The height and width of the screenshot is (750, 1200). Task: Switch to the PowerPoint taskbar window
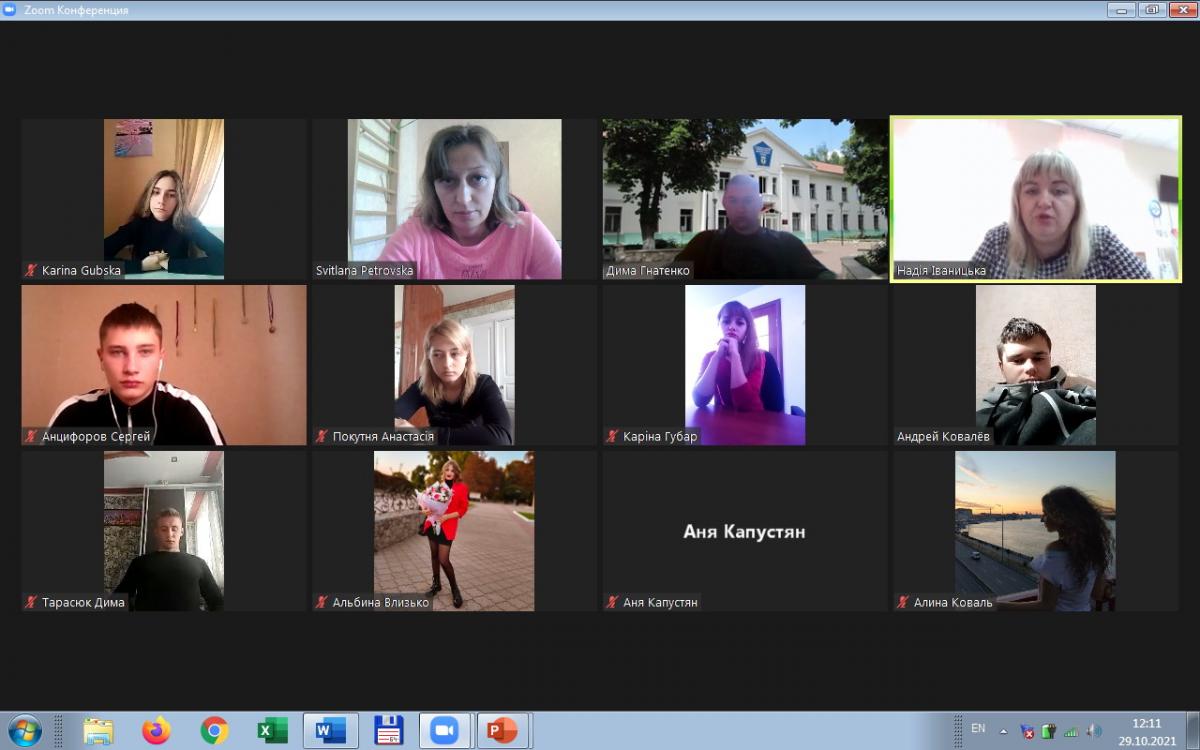503,730
